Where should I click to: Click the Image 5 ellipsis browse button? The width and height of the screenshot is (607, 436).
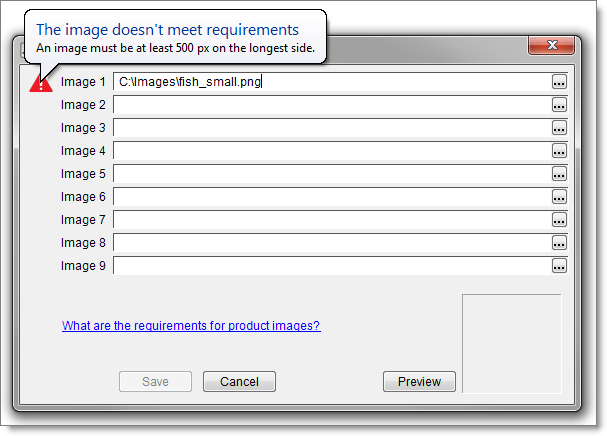[559, 174]
